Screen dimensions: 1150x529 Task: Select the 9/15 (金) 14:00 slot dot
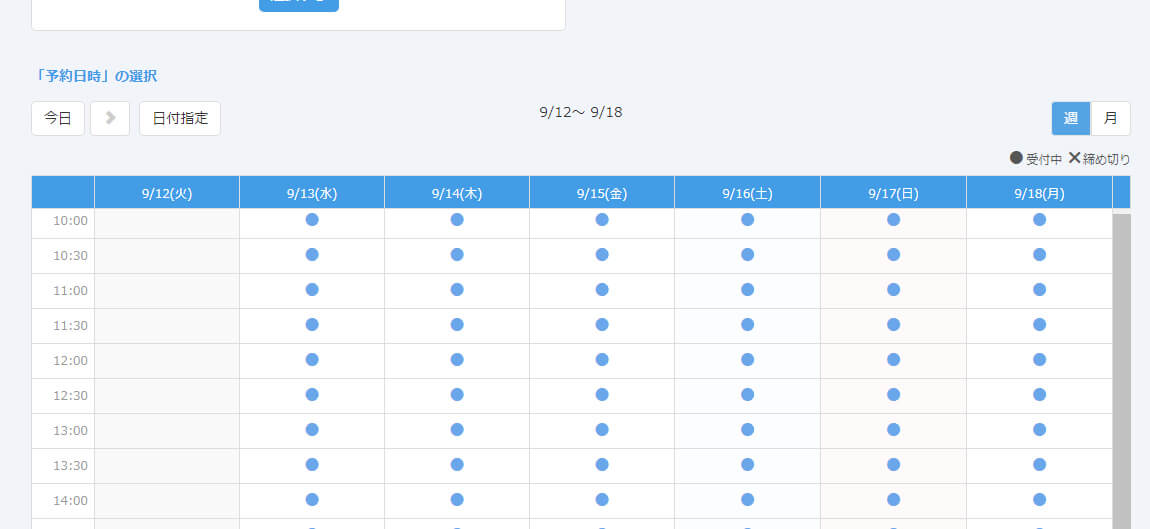pyautogui.click(x=602, y=500)
